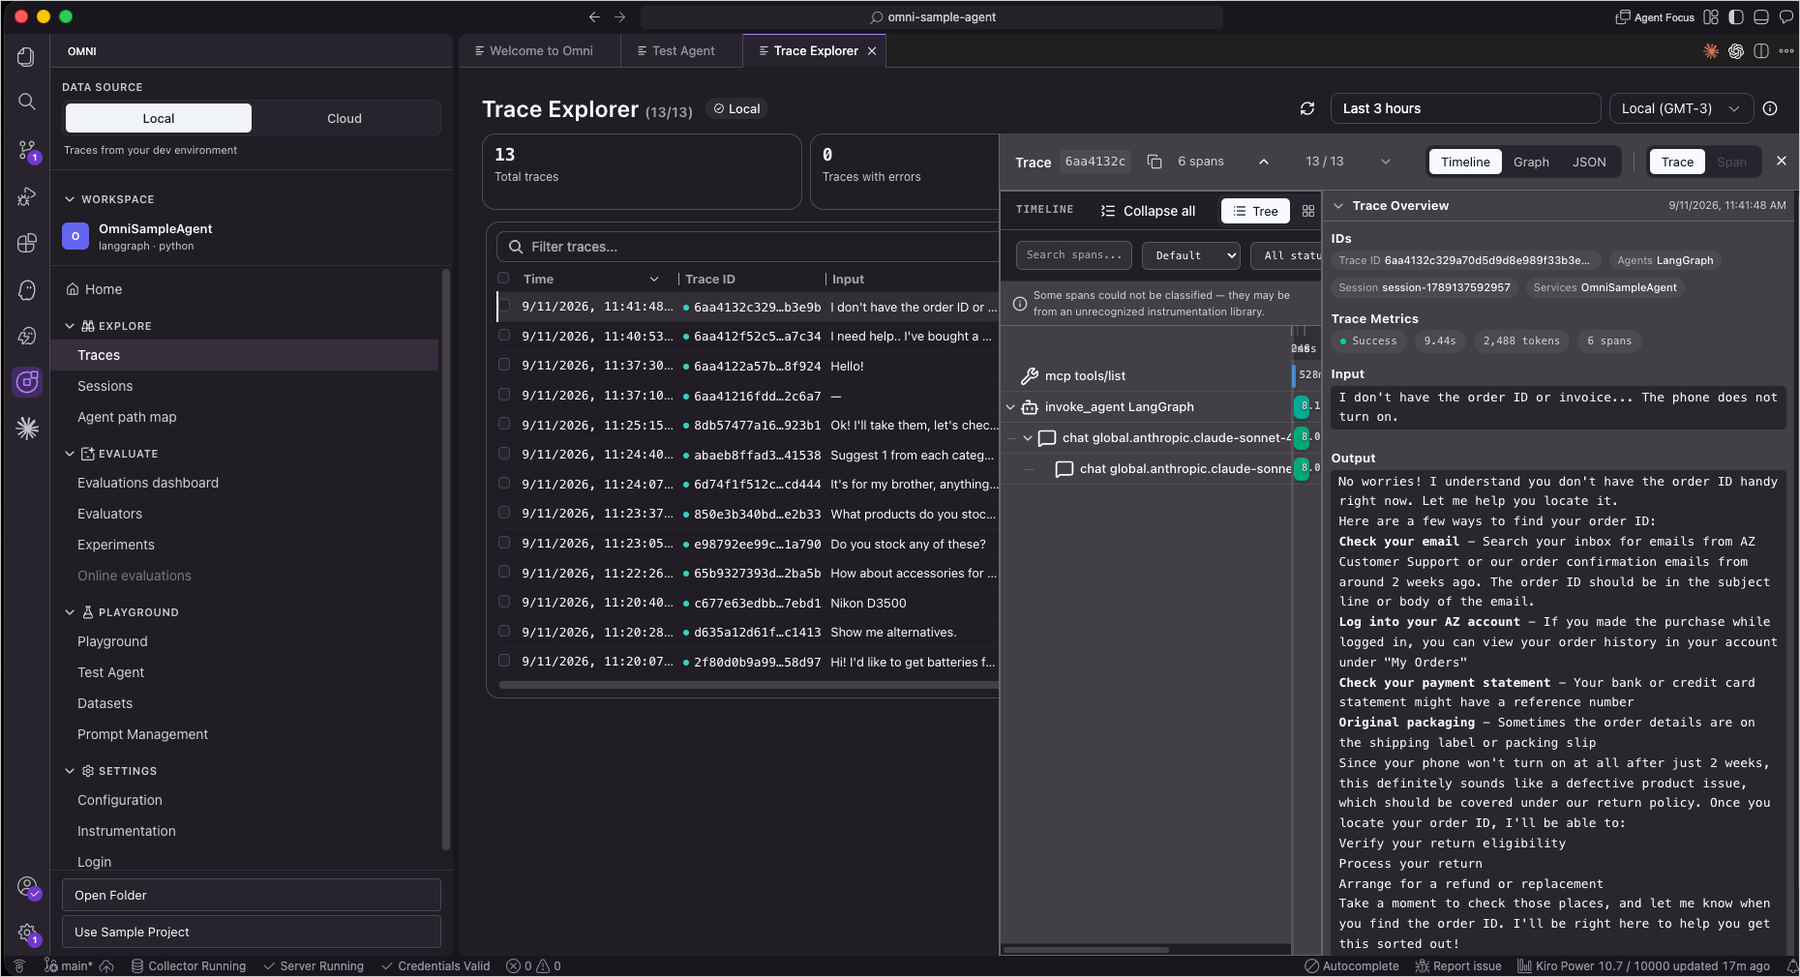Collapse the invoke_agent LangGraph span
The height and width of the screenshot is (977, 1800).
click(x=1010, y=407)
